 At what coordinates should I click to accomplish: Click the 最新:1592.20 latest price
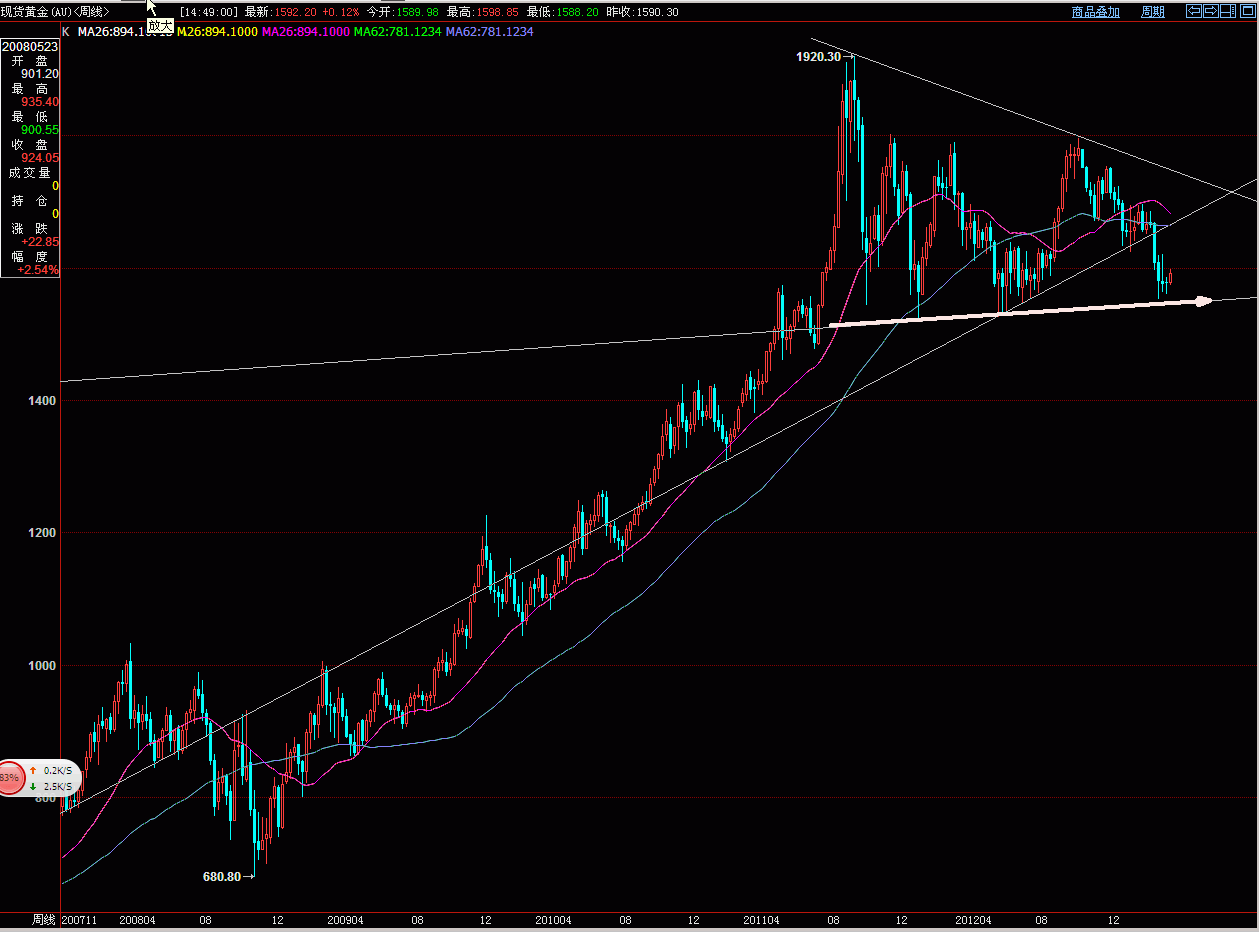click(281, 12)
